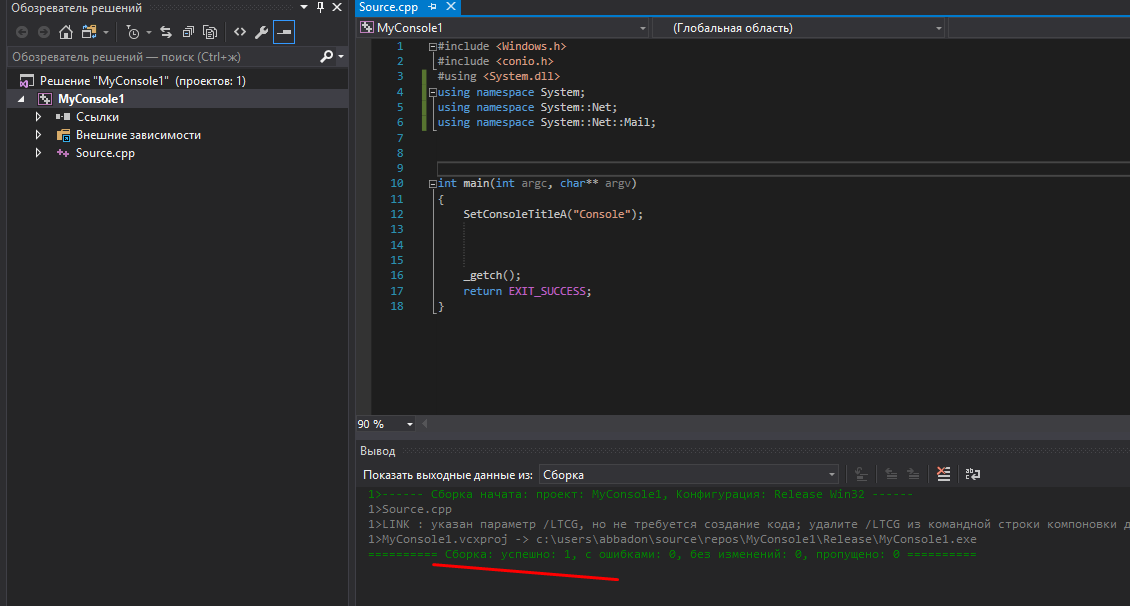
Task: Toggle word wrap in the Output panel
Action: 972,474
